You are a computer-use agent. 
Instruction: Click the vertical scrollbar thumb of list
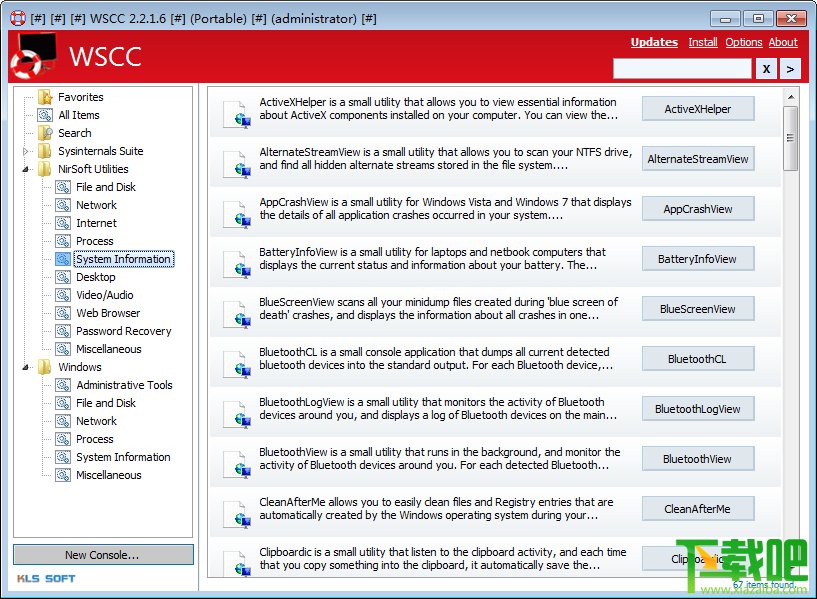pyautogui.click(x=790, y=139)
